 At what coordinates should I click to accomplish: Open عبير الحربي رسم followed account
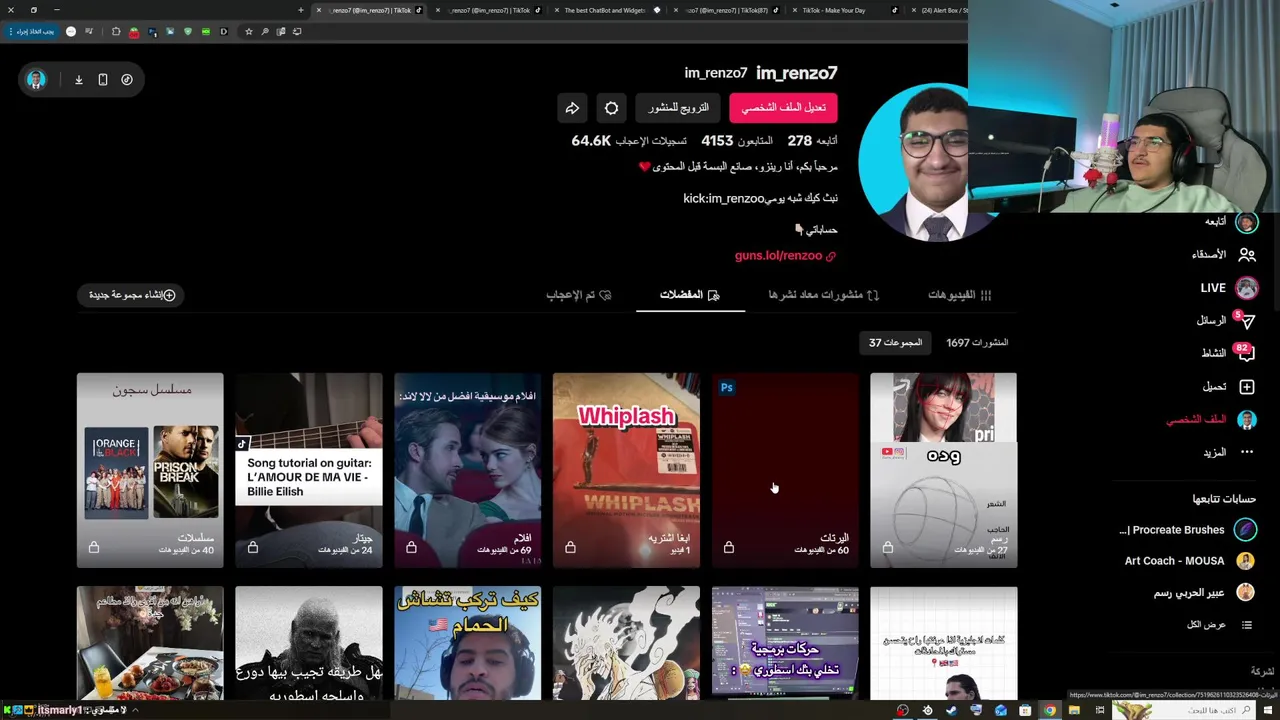pos(1203,593)
